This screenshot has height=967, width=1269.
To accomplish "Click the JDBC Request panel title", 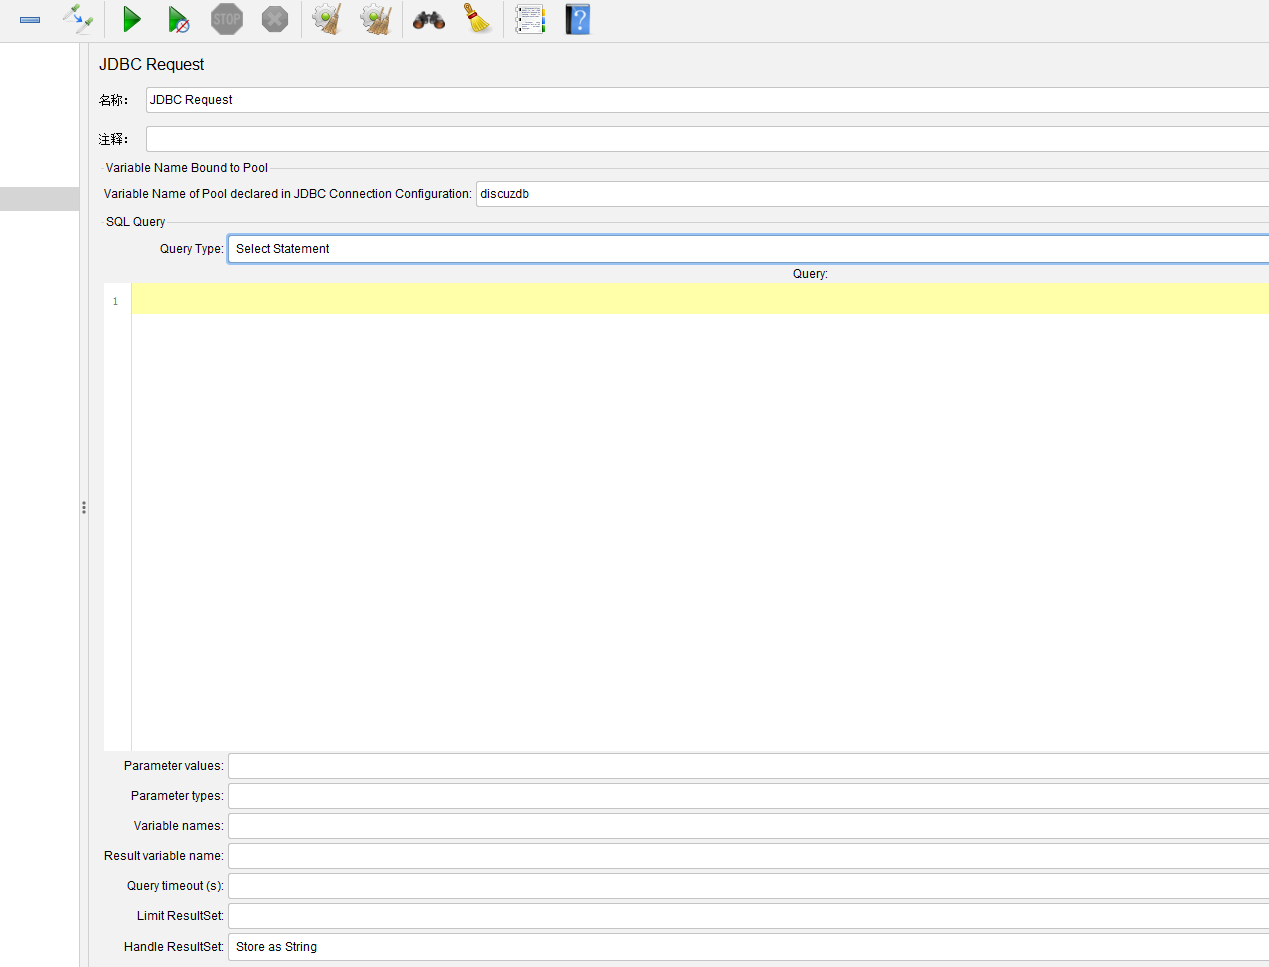I will click(151, 64).
